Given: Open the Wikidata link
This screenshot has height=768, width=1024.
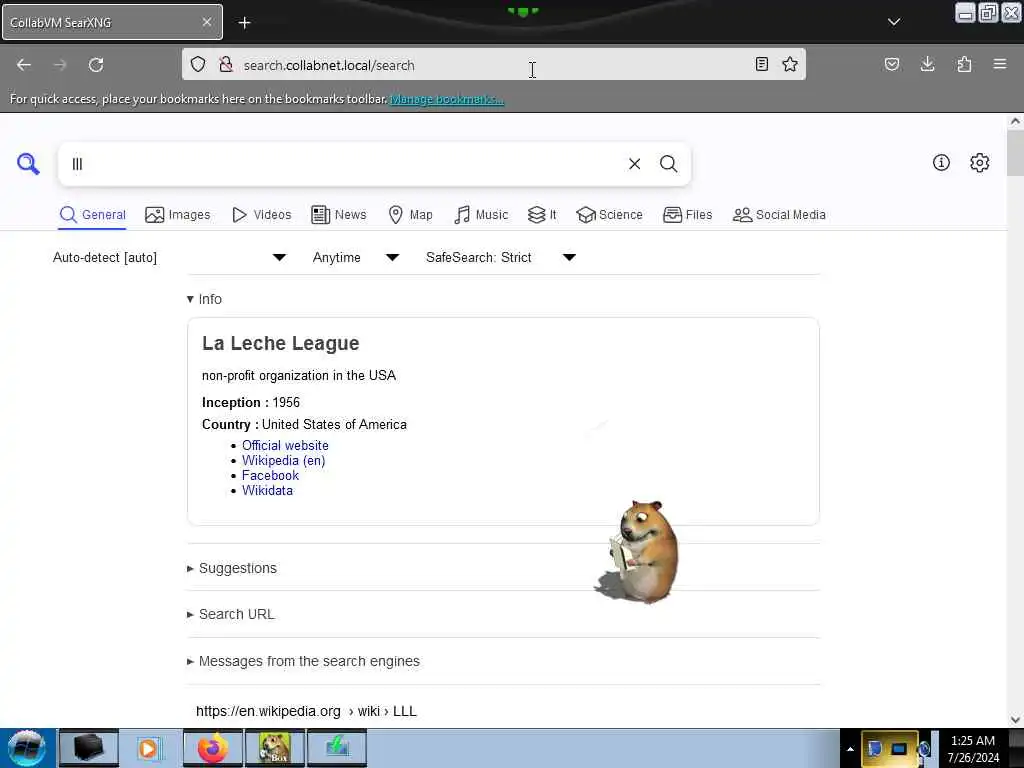Looking at the screenshot, I should (267, 490).
